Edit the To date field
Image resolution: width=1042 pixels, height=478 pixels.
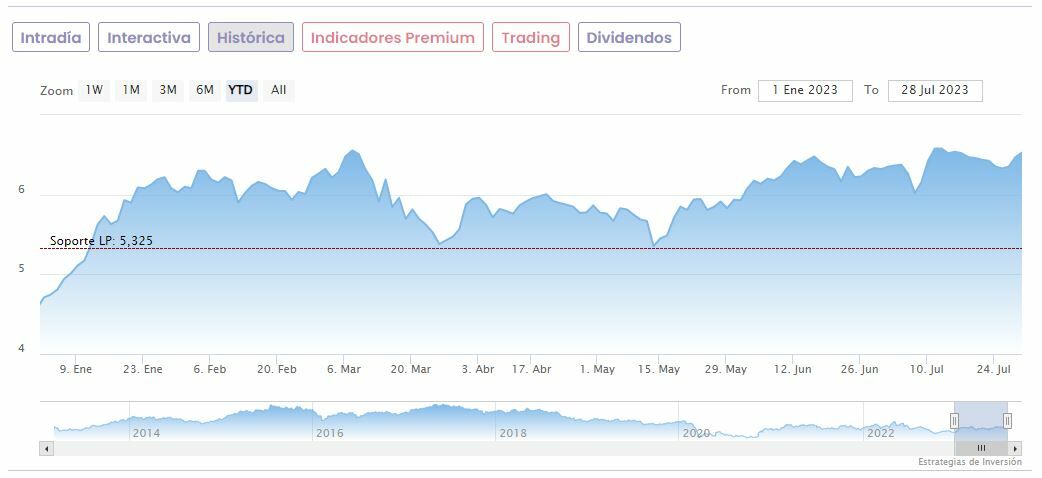tap(935, 90)
